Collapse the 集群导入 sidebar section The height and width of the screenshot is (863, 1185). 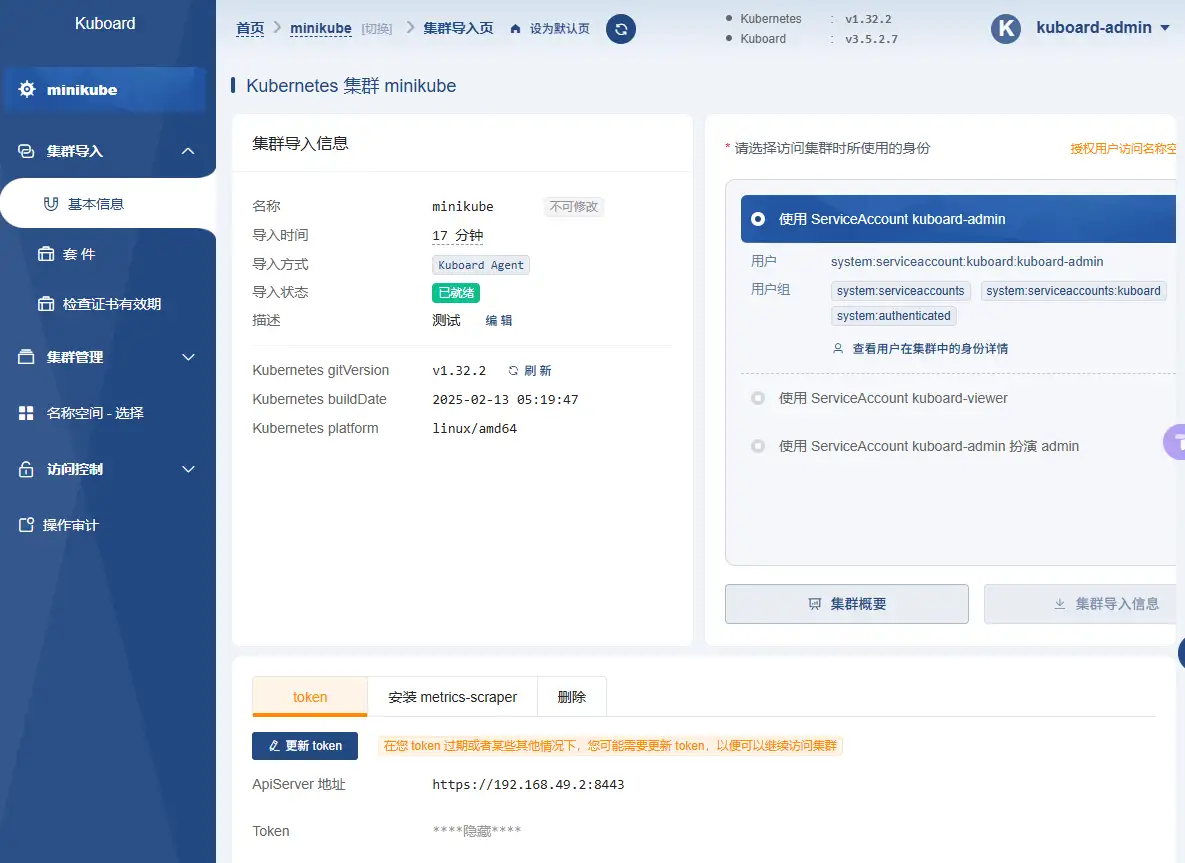coord(188,151)
